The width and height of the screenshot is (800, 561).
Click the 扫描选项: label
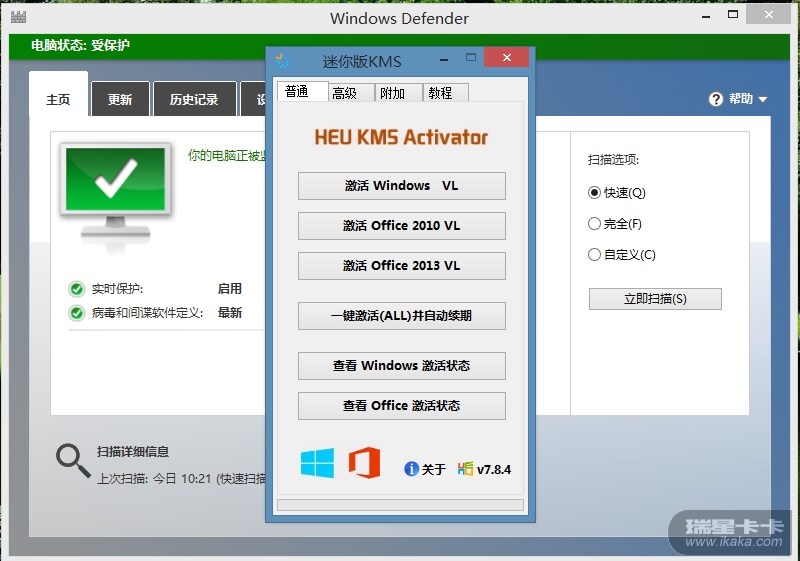613,160
